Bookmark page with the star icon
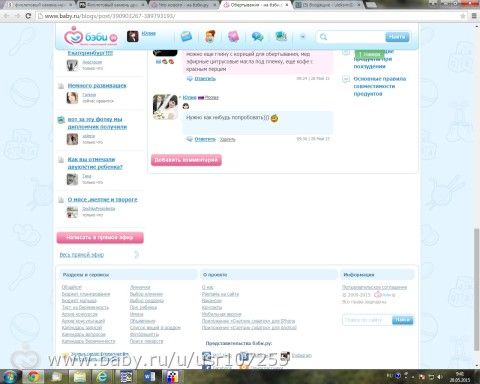This screenshot has width=480, height=384. [463, 16]
